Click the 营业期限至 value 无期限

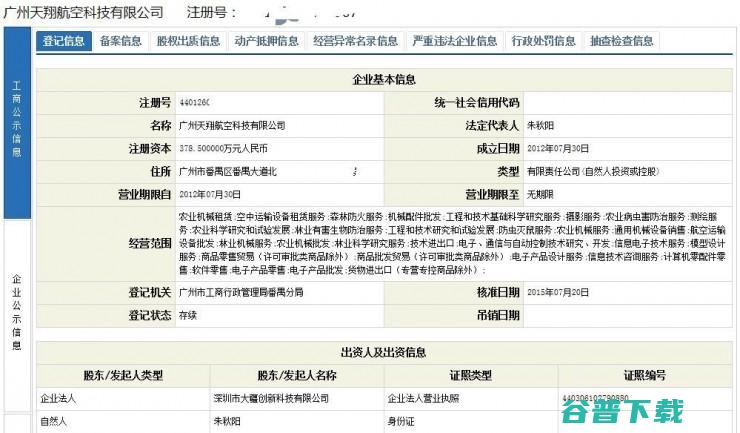(540, 194)
